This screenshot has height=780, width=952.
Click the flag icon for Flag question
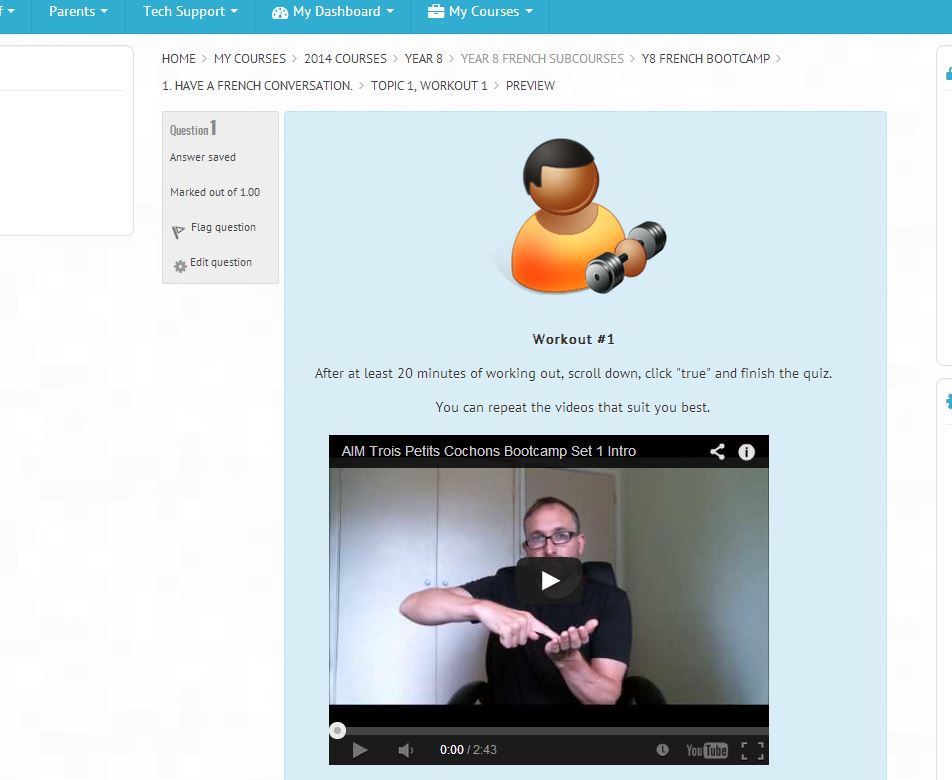178,232
